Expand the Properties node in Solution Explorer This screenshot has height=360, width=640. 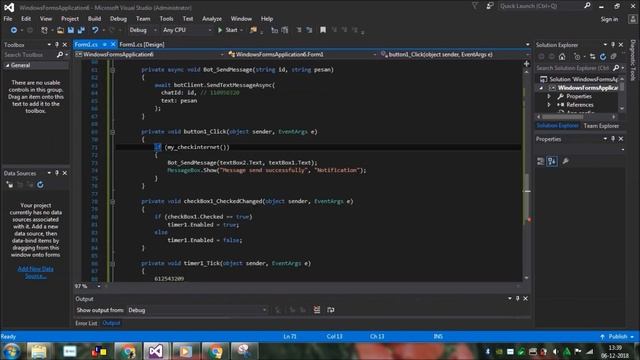pos(549,96)
